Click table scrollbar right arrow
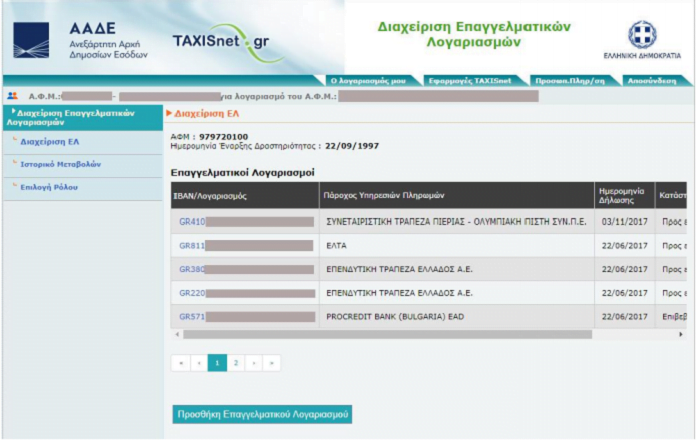This screenshot has height=440, width=700. point(681,334)
